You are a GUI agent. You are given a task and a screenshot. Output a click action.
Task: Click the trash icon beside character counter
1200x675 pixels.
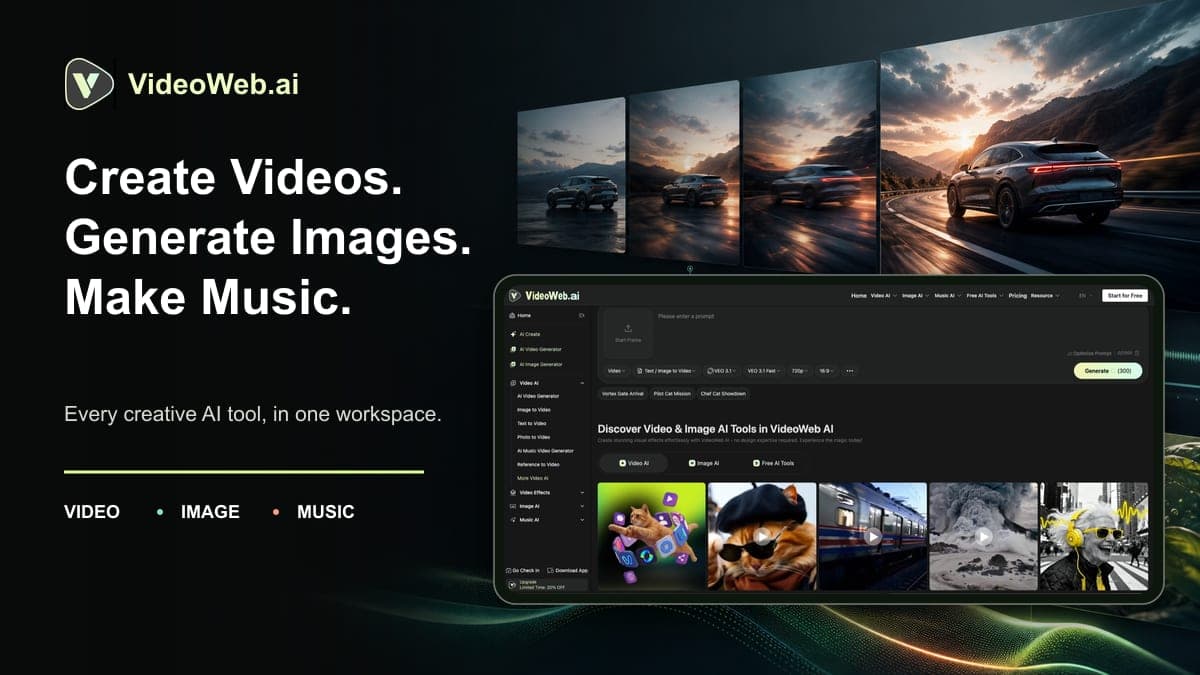click(1137, 353)
